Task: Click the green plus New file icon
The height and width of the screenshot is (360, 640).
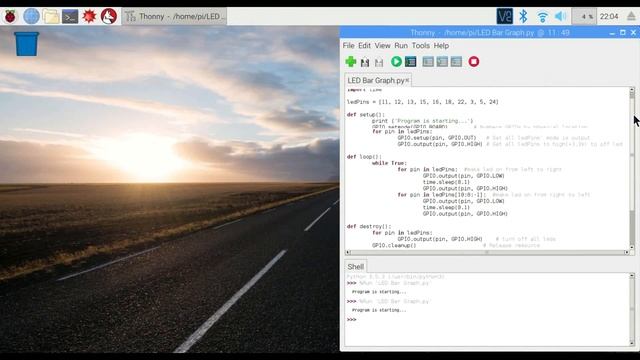Action: [351, 62]
